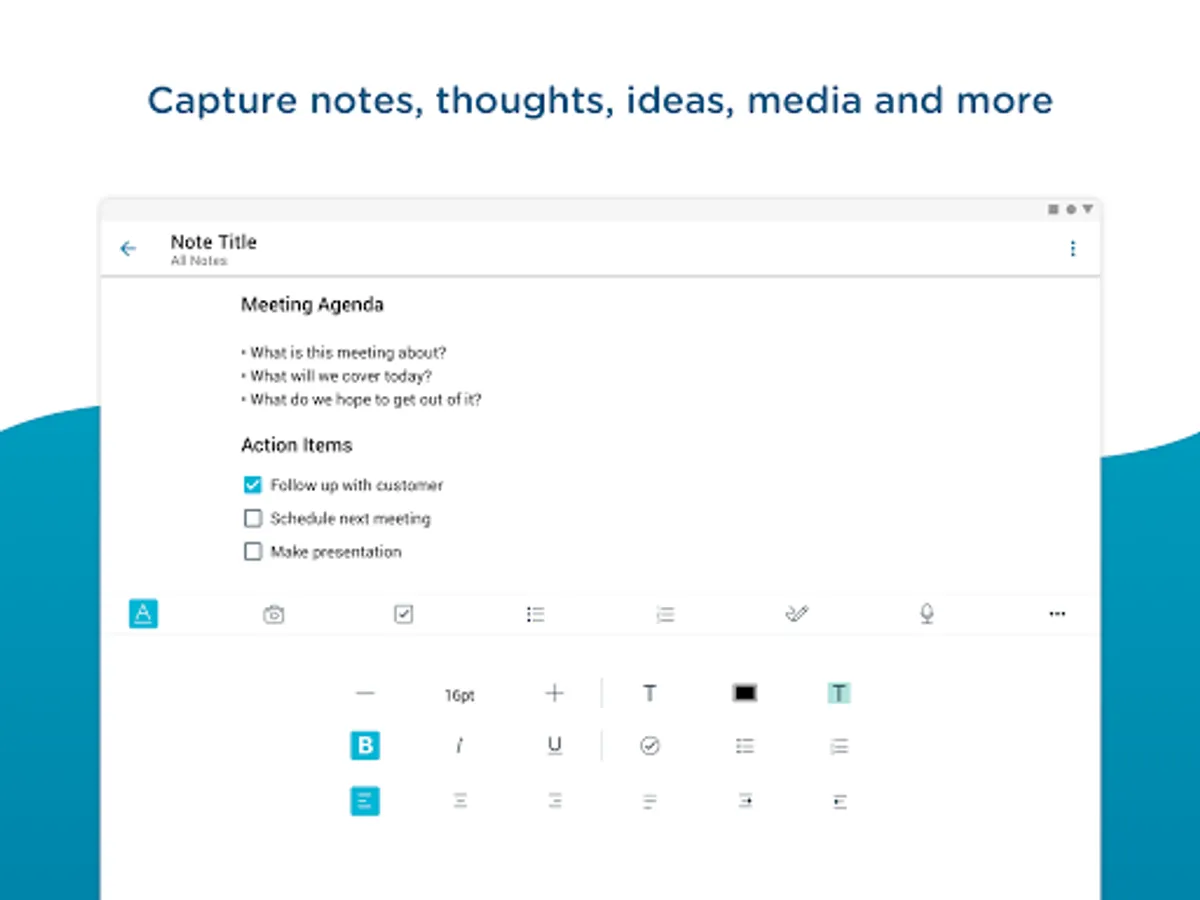Apply the text highlight color
Viewport: 1200px width, 900px height.
tap(839, 693)
